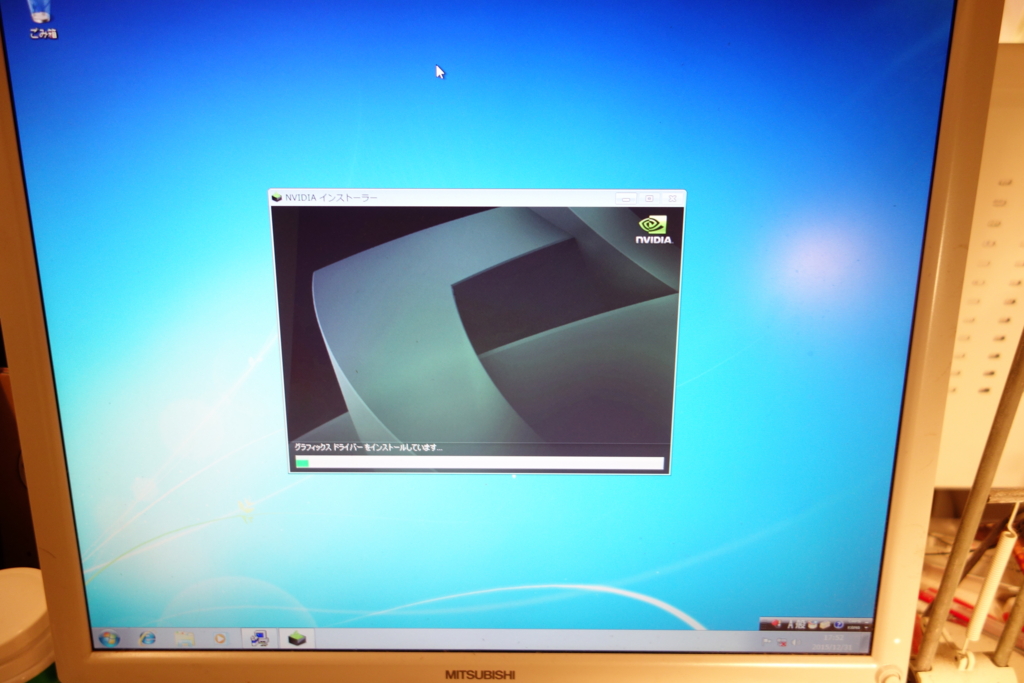Open the network status tray icon
This screenshot has width=1024, height=683.
pyautogui.click(x=782, y=643)
